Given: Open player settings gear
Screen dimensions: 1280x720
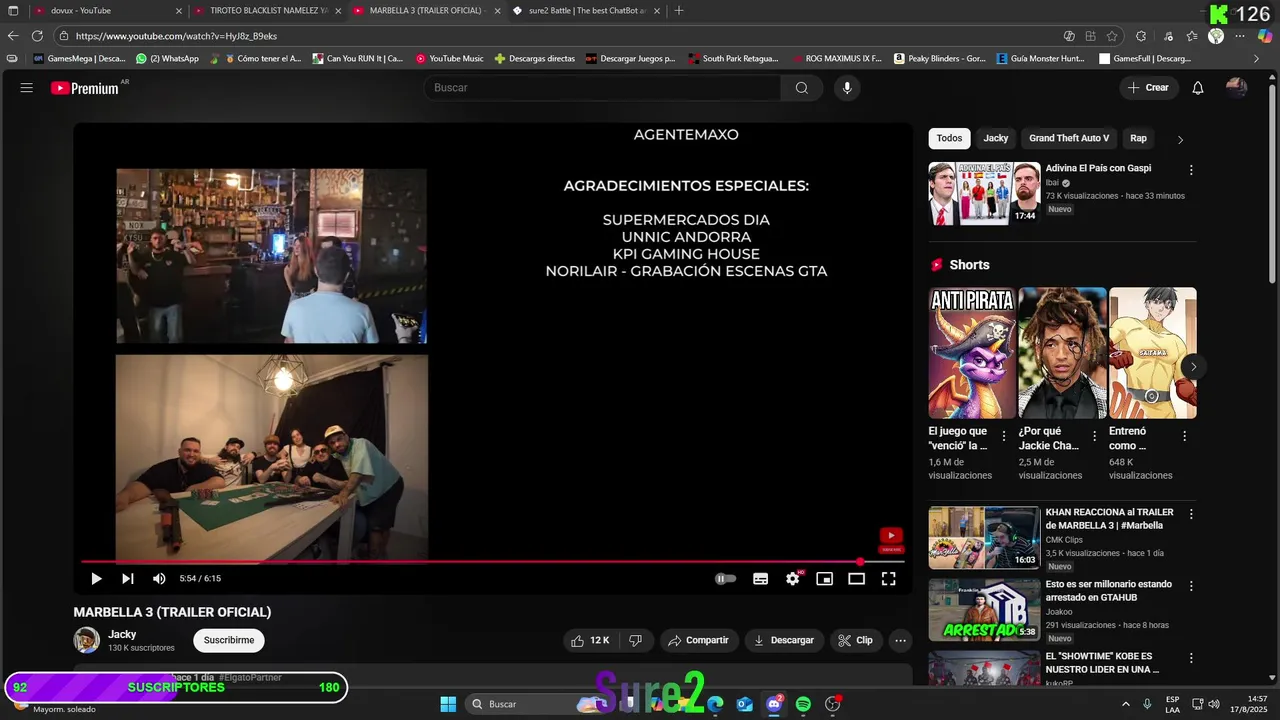Looking at the screenshot, I should tap(793, 579).
